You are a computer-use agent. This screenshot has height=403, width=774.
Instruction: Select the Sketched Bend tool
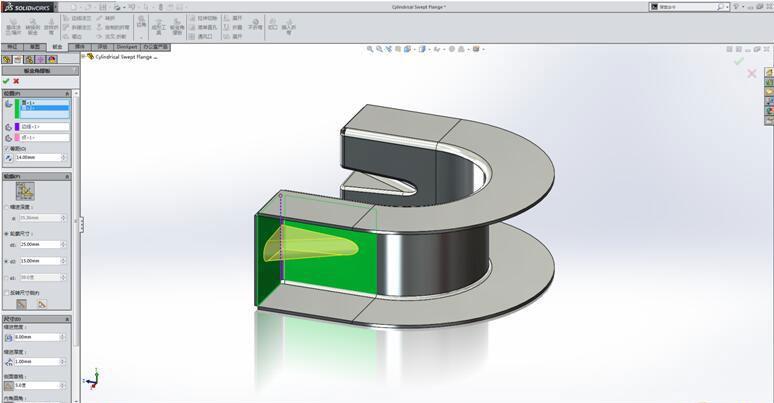click(x=113, y=27)
